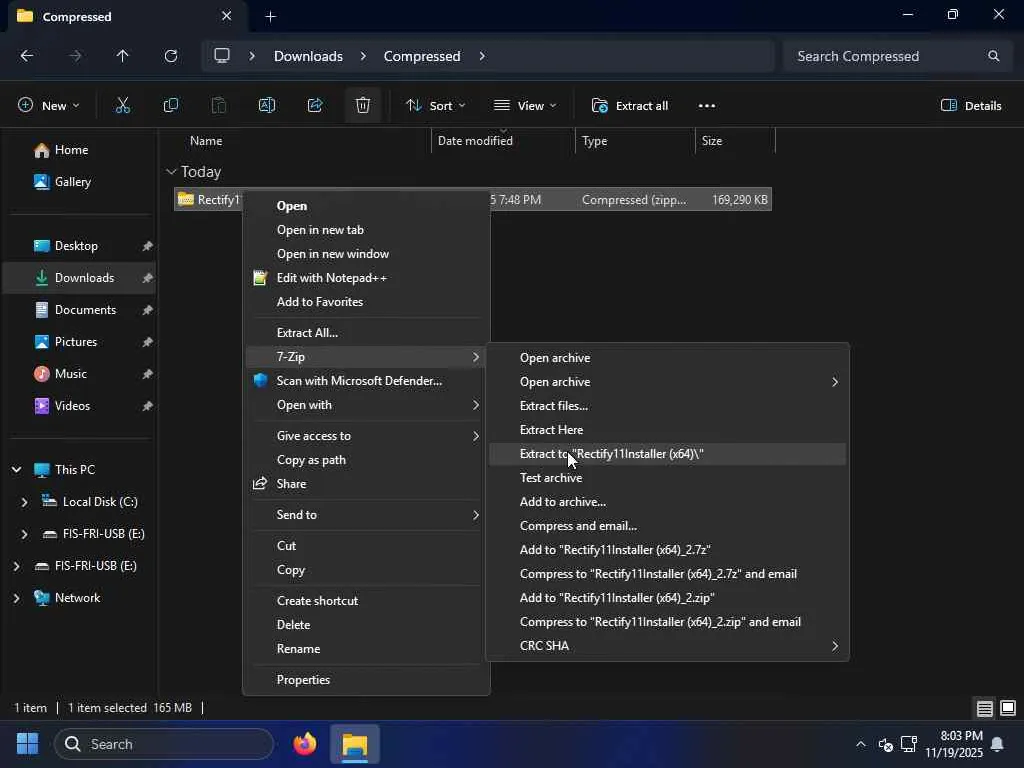Select Properties in the context menu
The height and width of the screenshot is (768, 1024).
303,680
